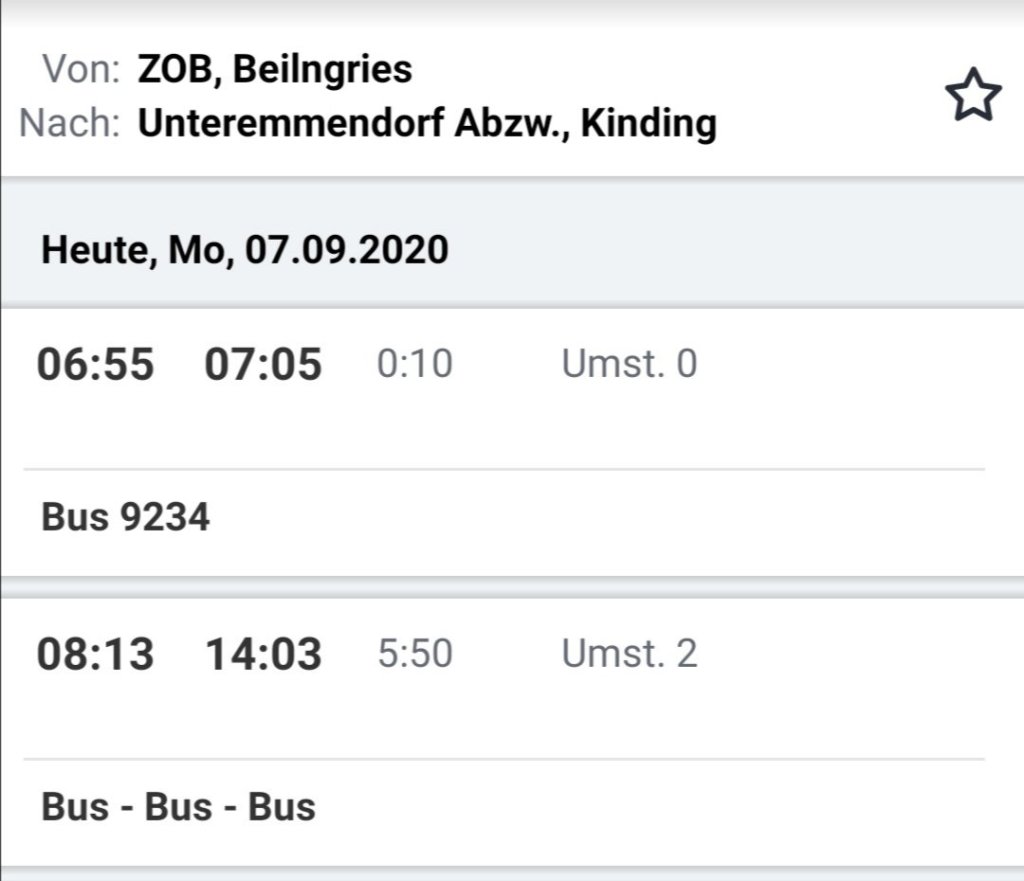The height and width of the screenshot is (881, 1024).
Task: Click the 'Nach:' label
Action: pos(70,123)
